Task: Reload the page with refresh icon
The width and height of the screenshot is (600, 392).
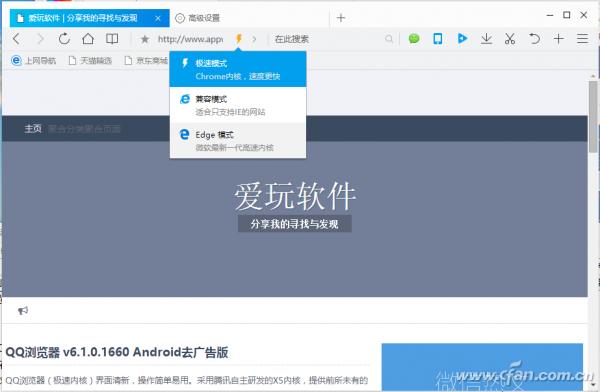Action: (64, 39)
